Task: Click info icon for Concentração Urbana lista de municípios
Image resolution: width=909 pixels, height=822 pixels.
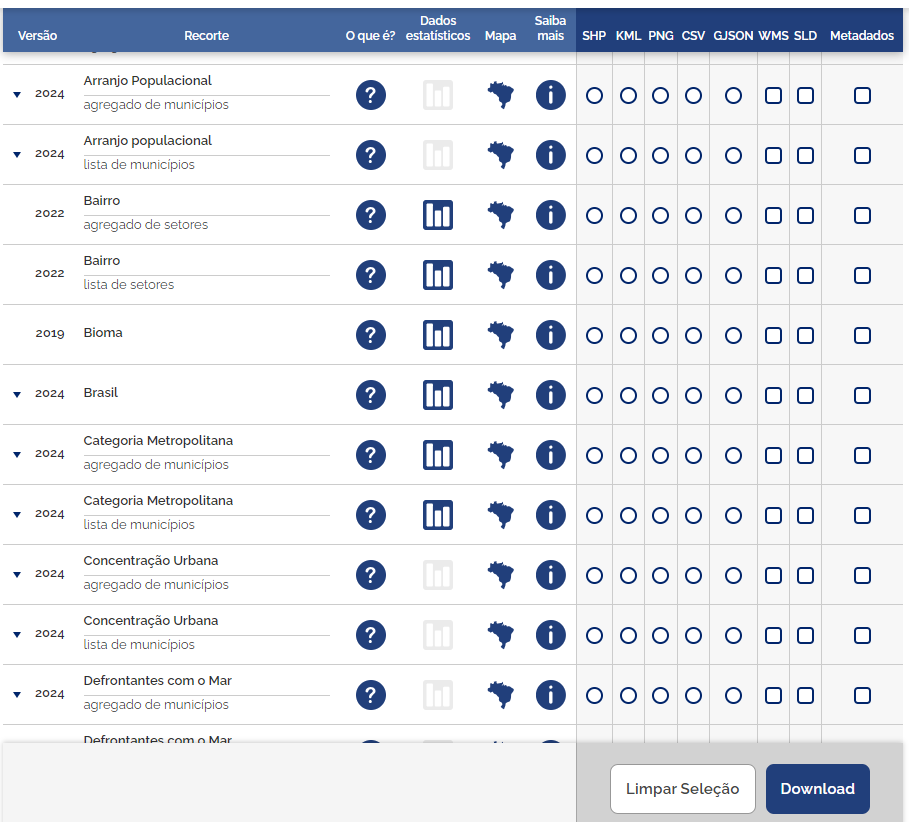Action: [x=551, y=635]
